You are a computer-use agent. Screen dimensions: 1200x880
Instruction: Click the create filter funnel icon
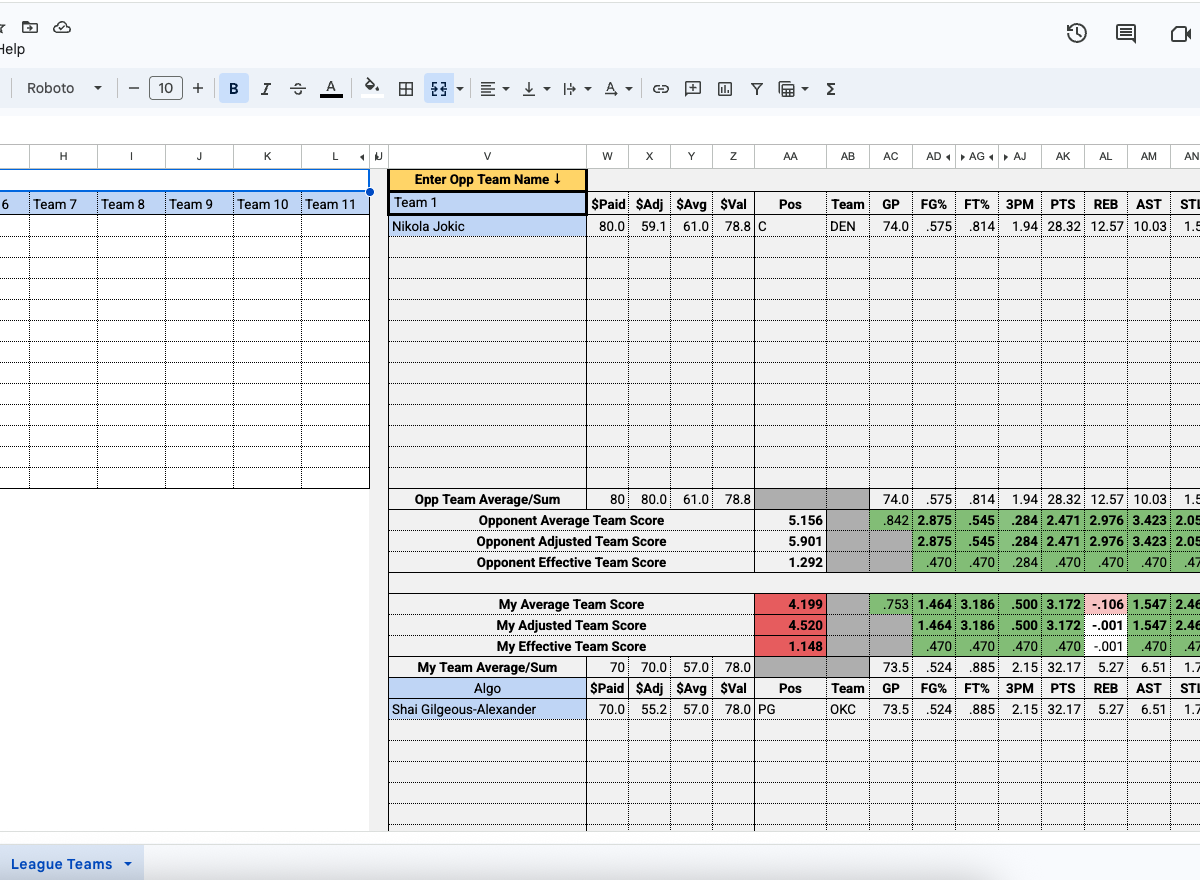[x=757, y=89]
